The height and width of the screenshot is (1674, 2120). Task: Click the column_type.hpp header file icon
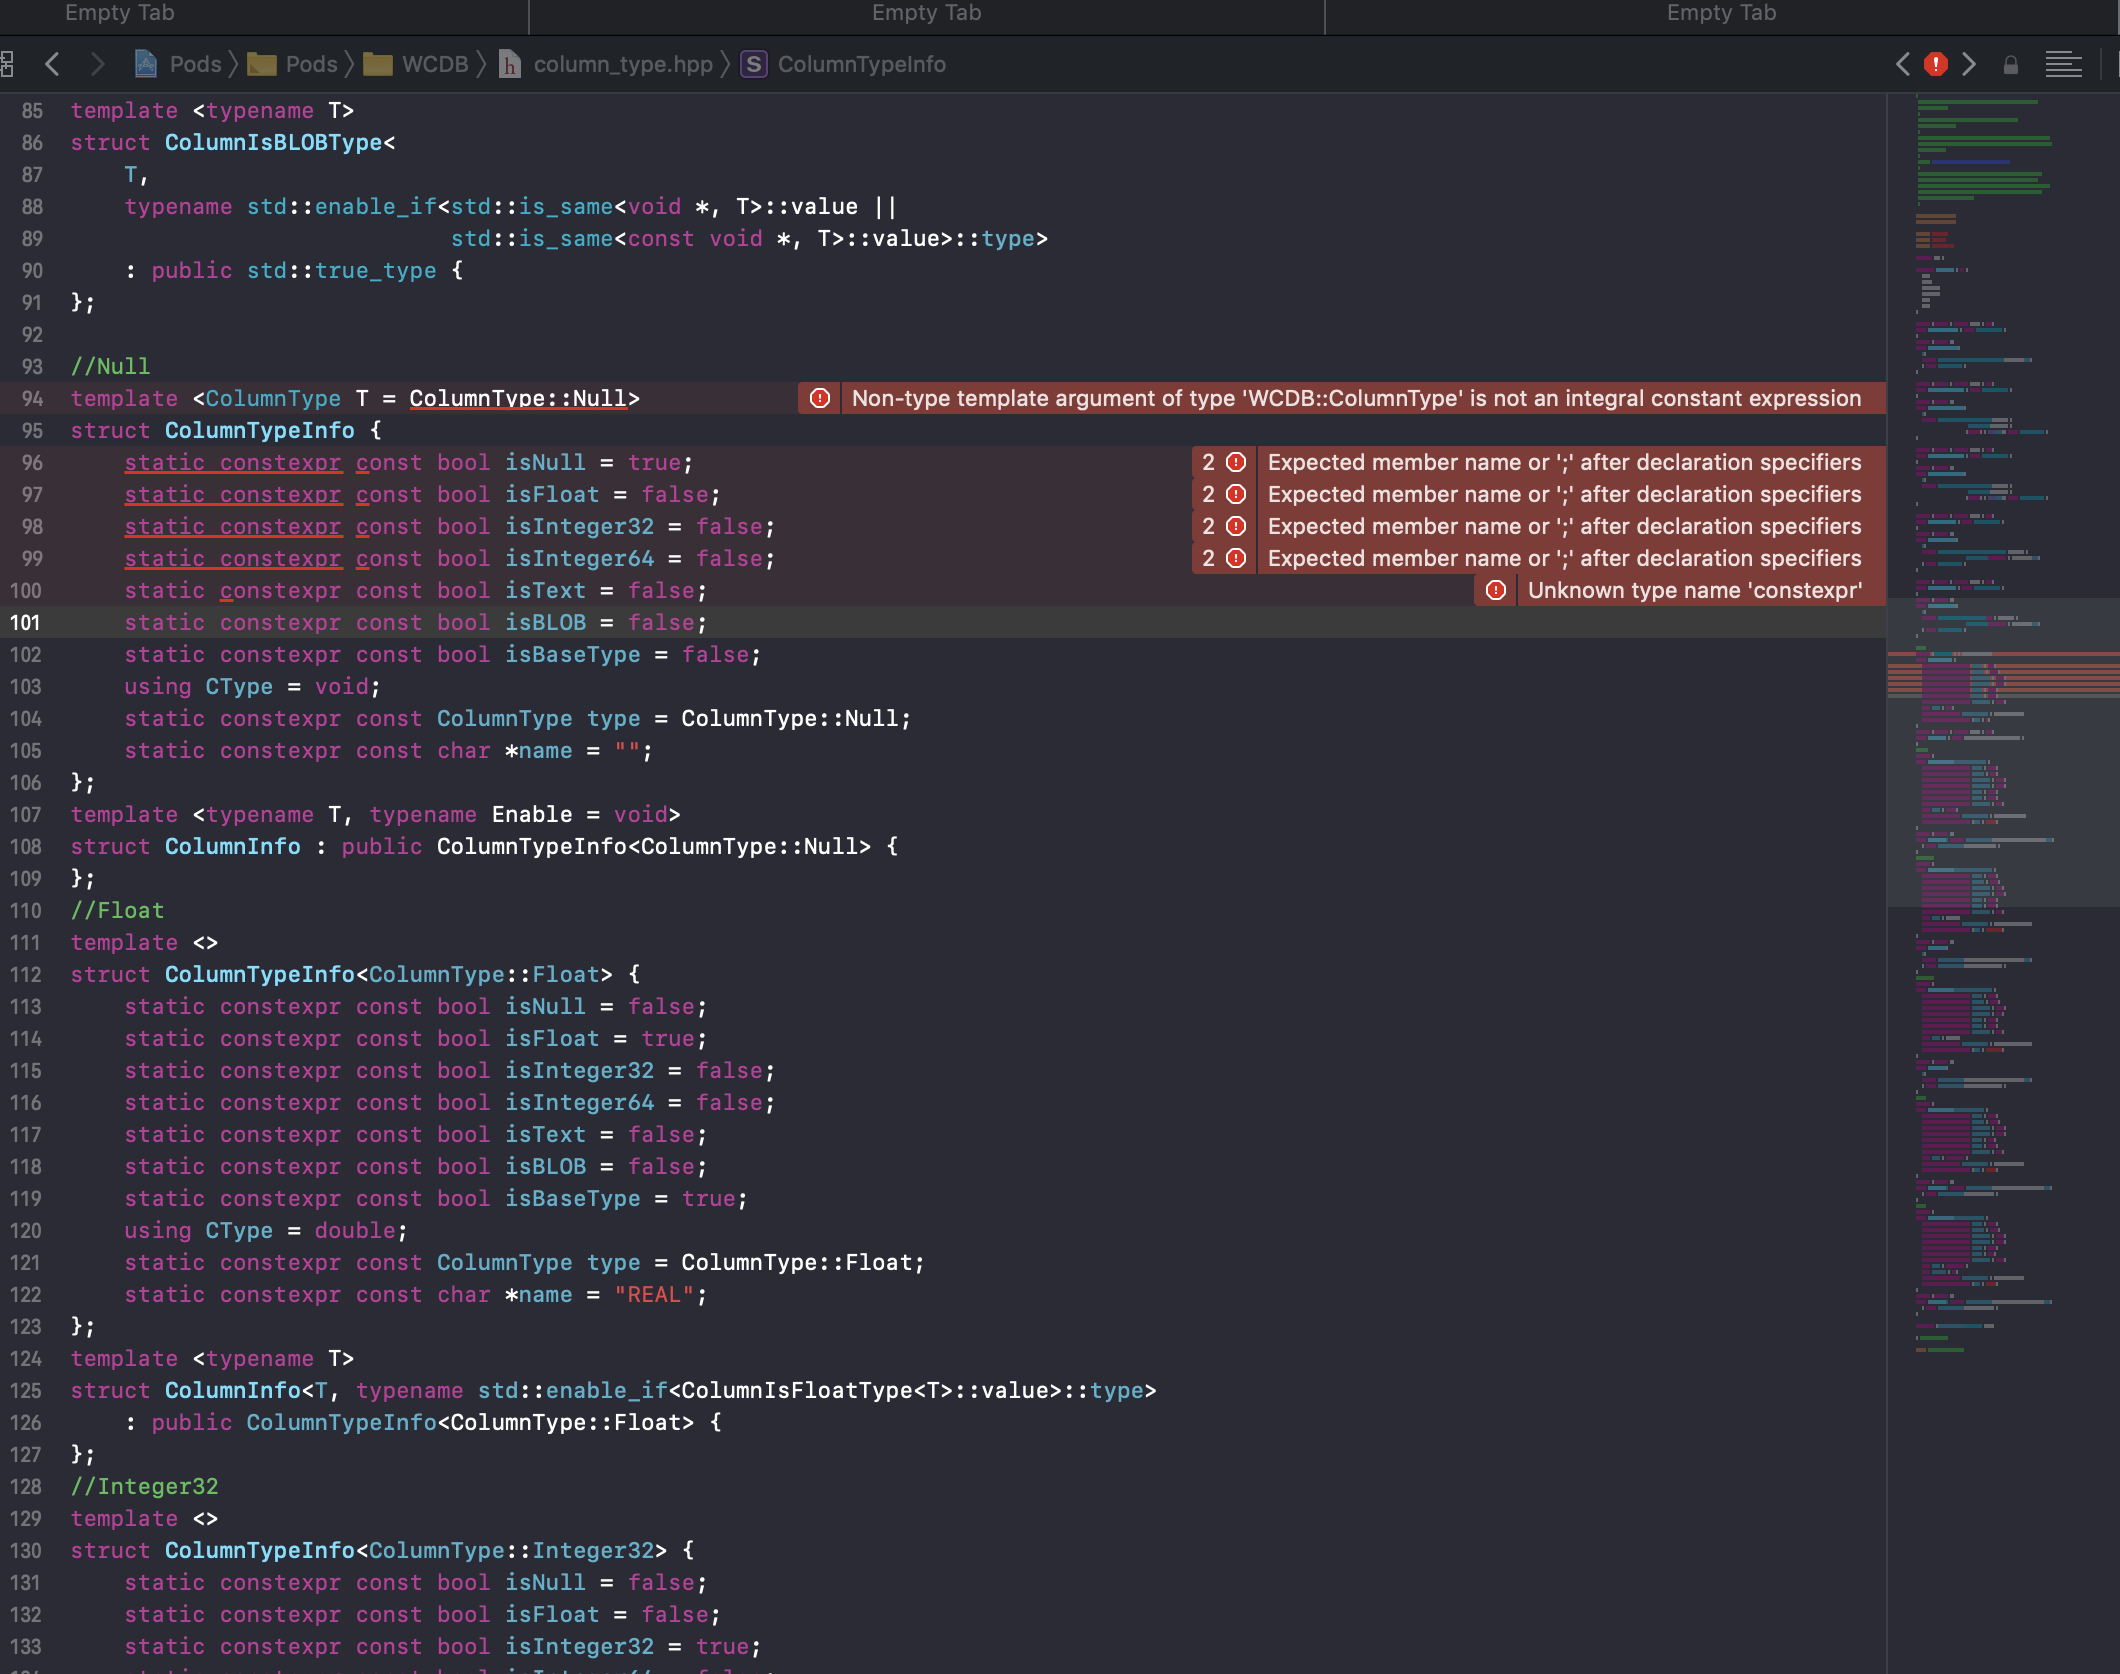(x=509, y=65)
